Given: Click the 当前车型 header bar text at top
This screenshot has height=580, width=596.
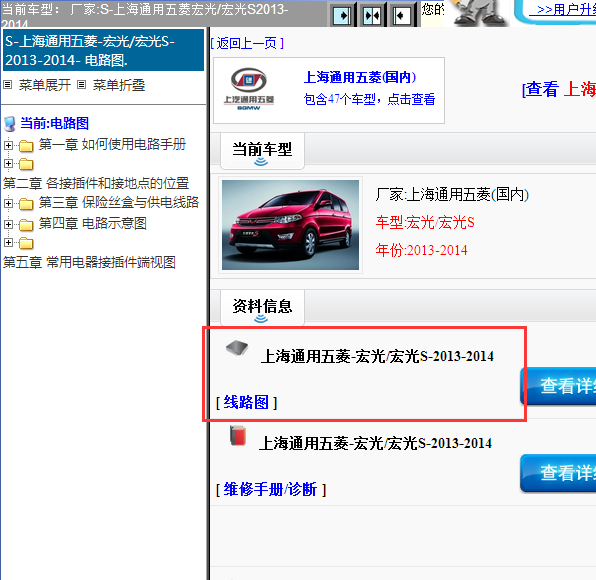Looking at the screenshot, I should click(x=144, y=14).
